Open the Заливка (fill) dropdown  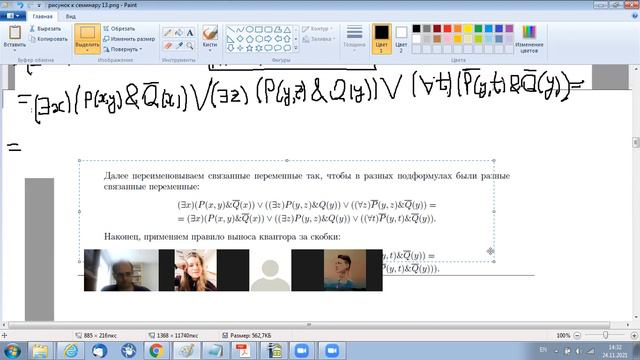(x=319, y=39)
